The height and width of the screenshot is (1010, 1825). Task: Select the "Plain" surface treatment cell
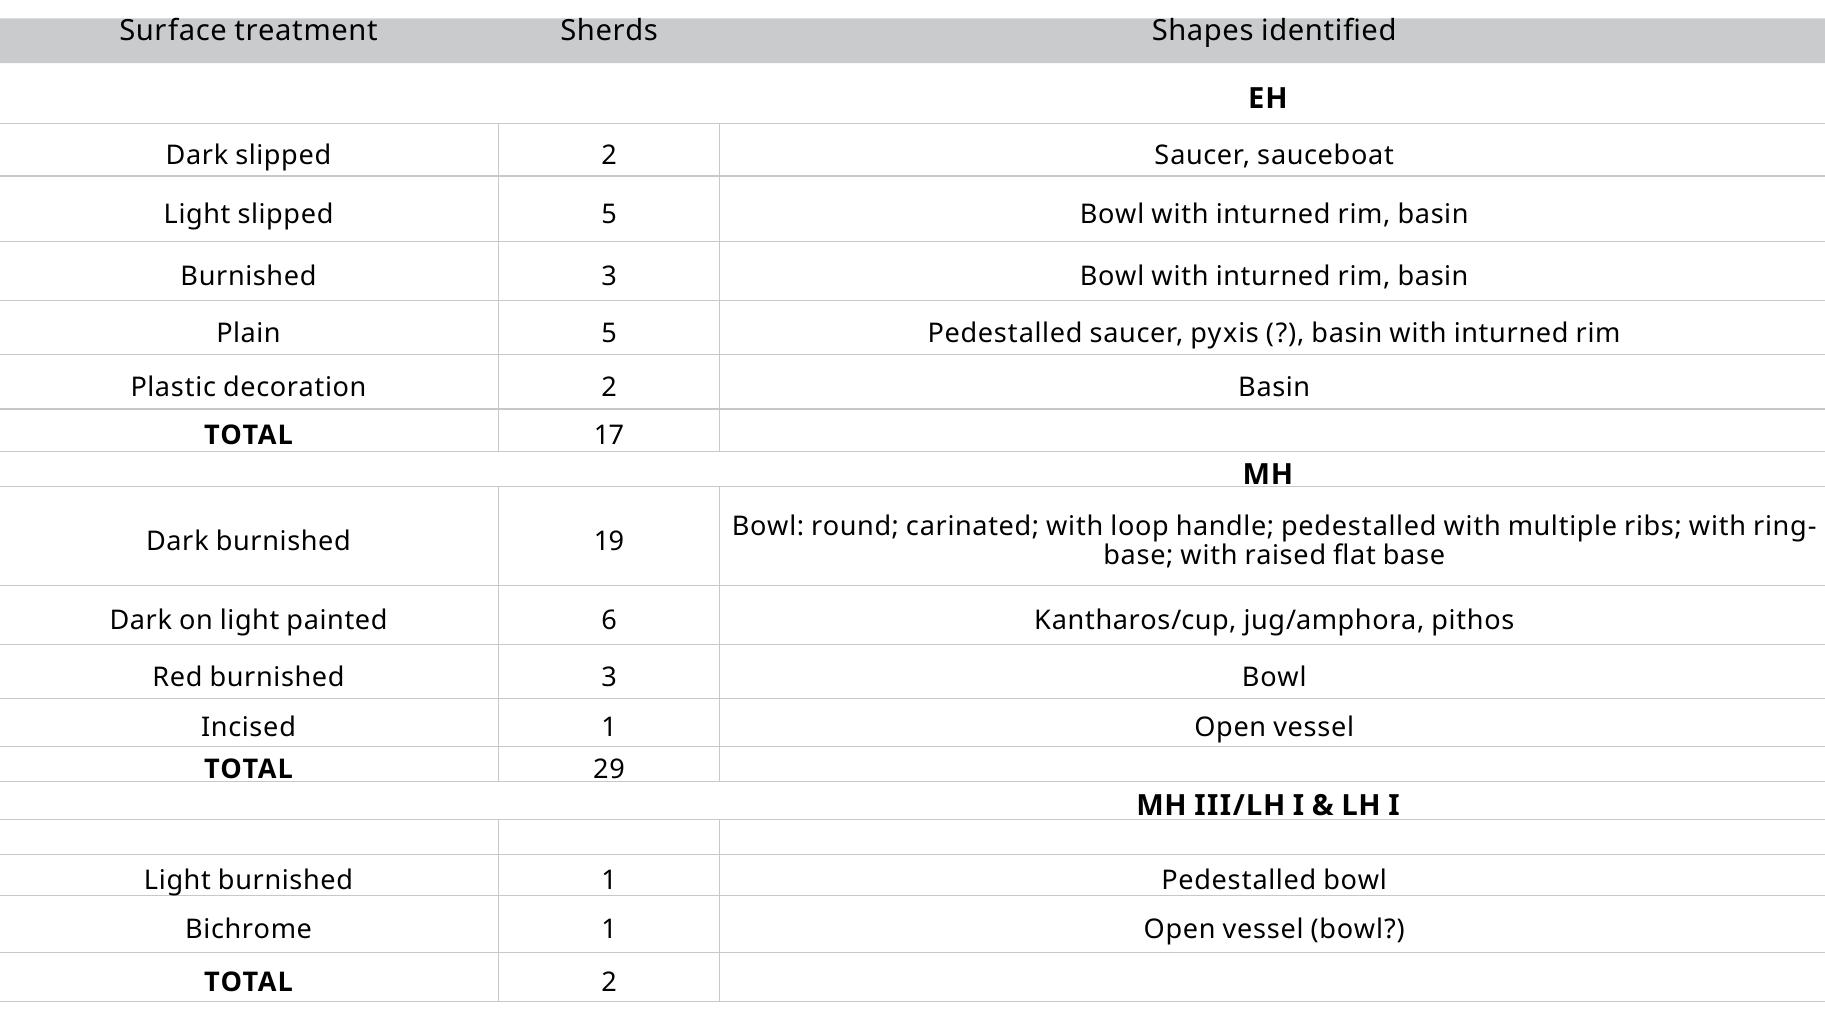tap(248, 332)
